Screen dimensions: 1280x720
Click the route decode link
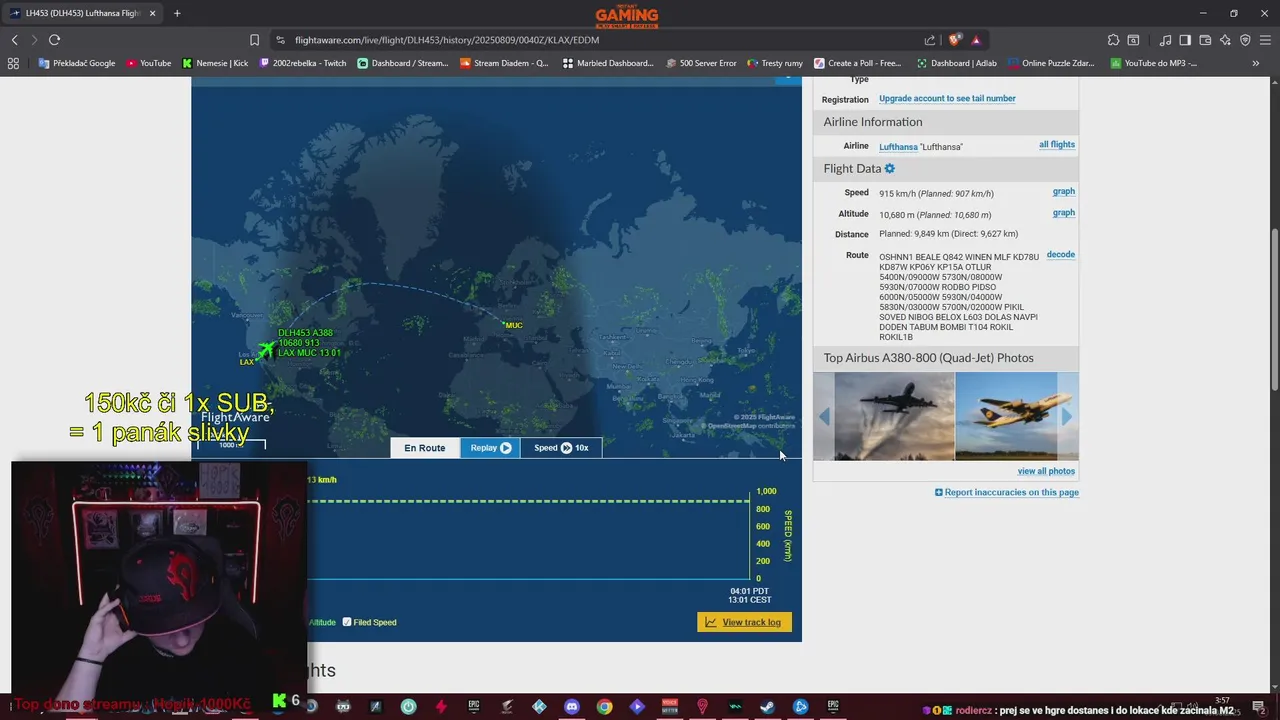(x=1061, y=255)
